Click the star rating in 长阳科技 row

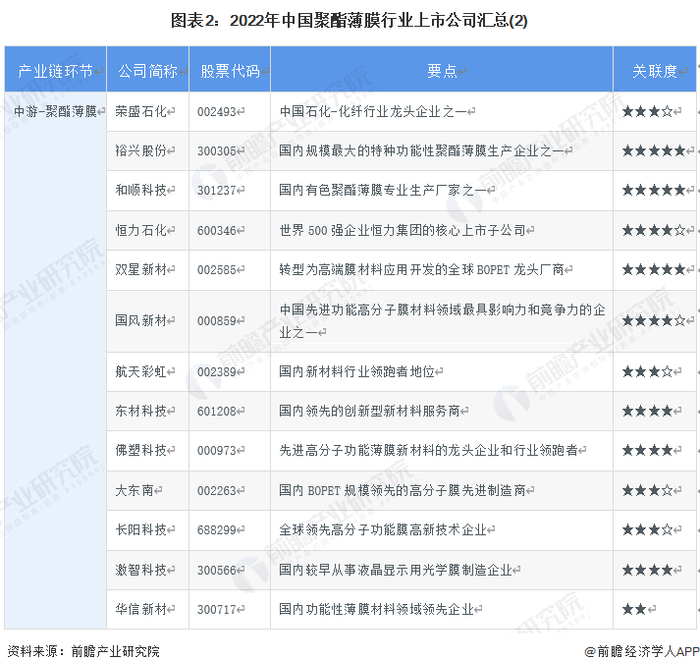[647, 530]
